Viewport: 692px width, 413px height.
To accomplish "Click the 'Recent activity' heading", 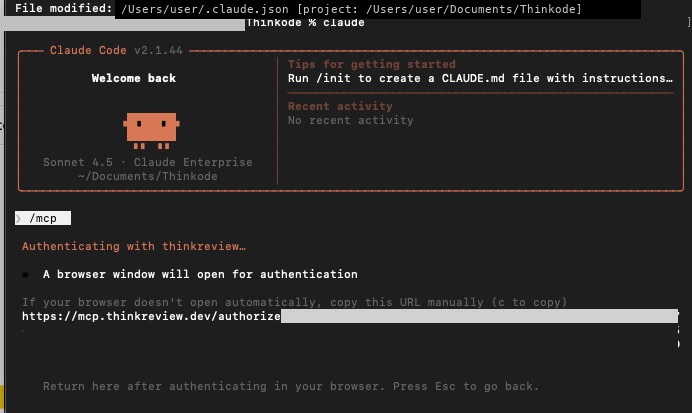I will pyautogui.click(x=340, y=106).
